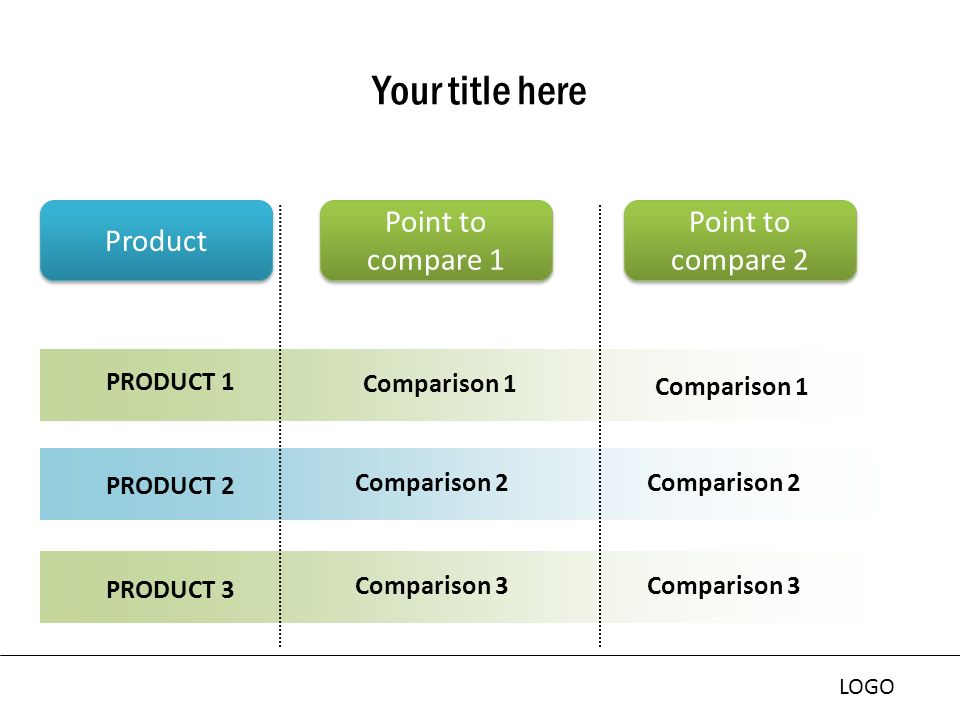Image resolution: width=960 pixels, height=720 pixels.
Task: Select the dotted divider before Point to compare 2
Action: tap(599, 426)
